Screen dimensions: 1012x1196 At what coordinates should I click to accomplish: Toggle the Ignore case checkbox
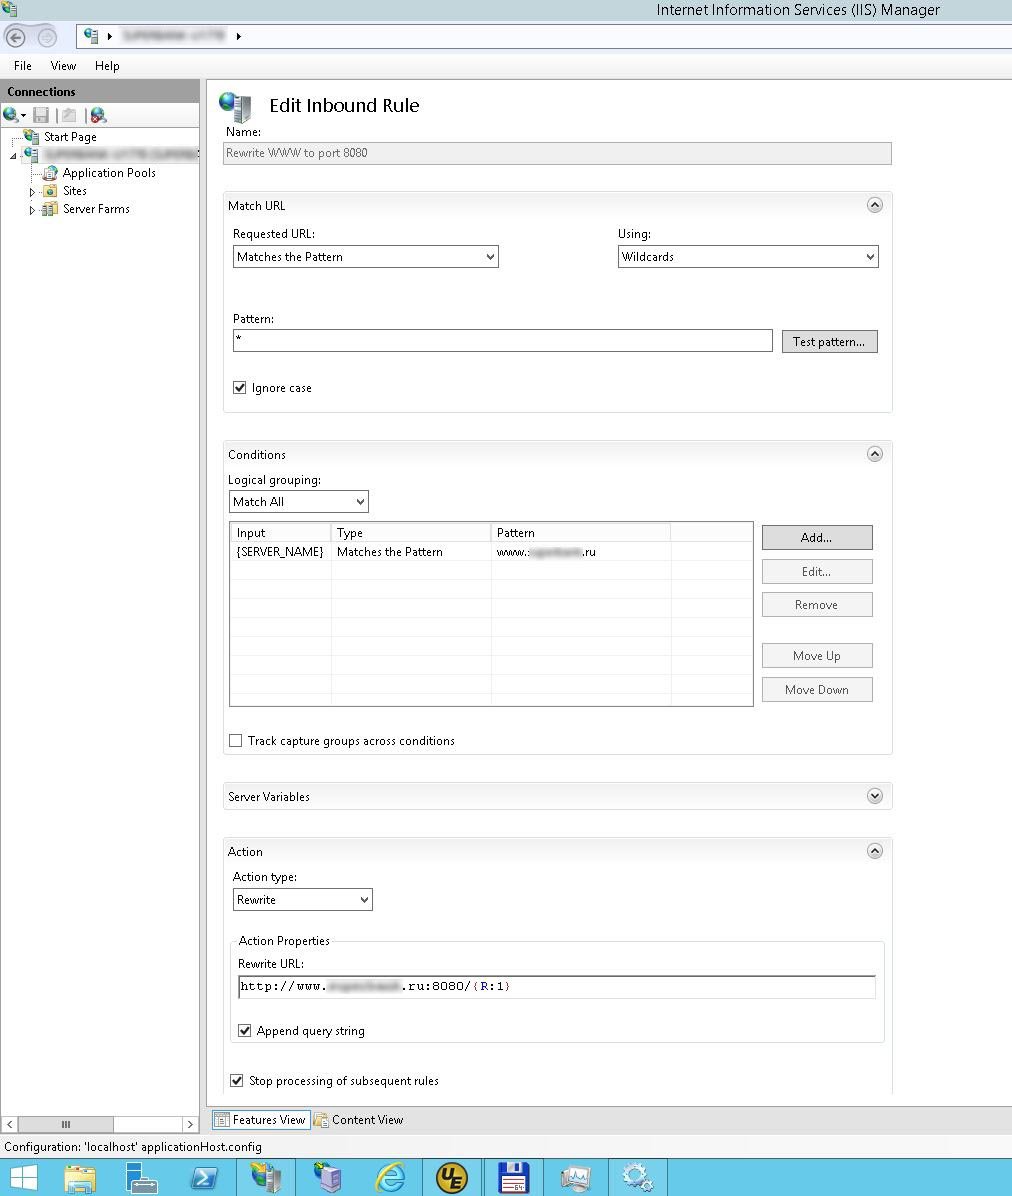coord(239,387)
